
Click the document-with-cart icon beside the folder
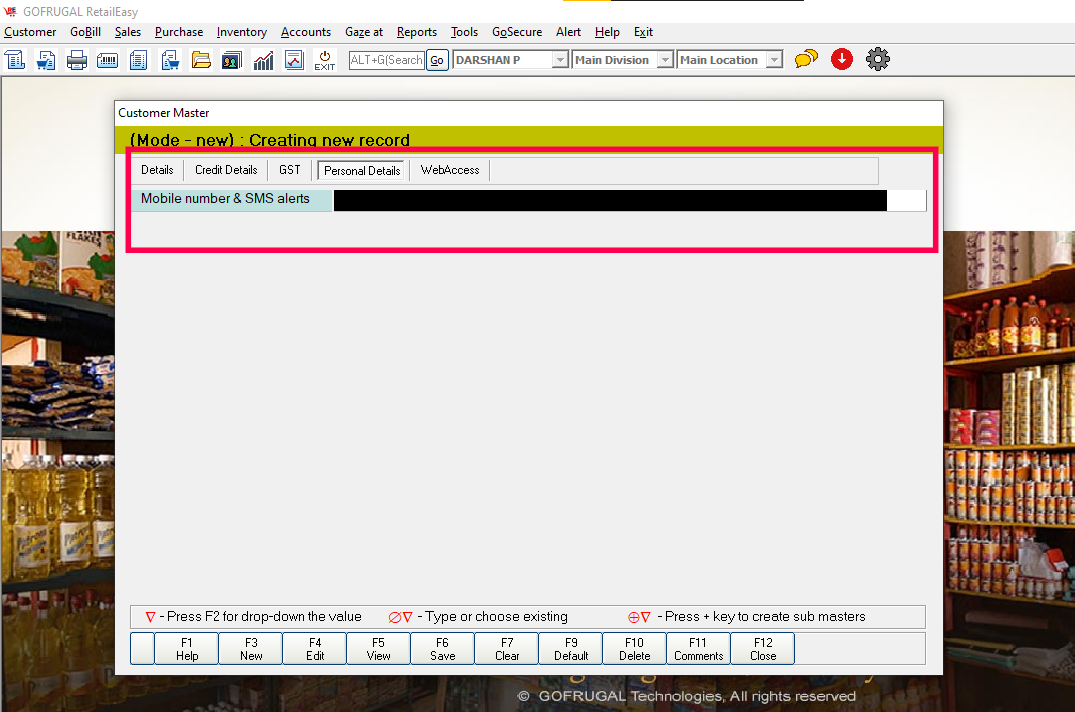[170, 60]
